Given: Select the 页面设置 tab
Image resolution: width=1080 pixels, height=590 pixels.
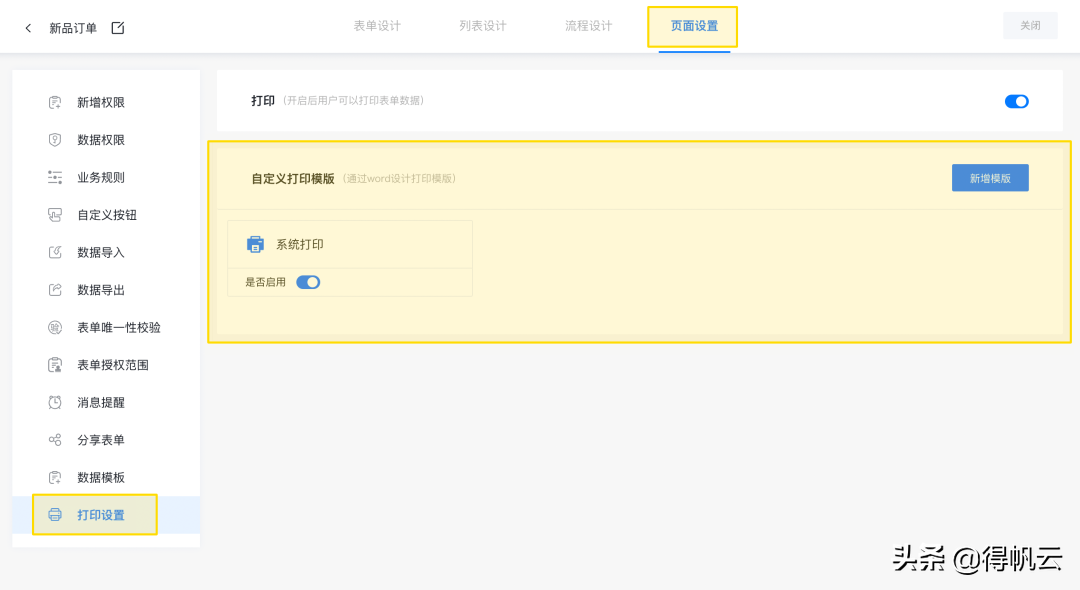Looking at the screenshot, I should tap(694, 26).
